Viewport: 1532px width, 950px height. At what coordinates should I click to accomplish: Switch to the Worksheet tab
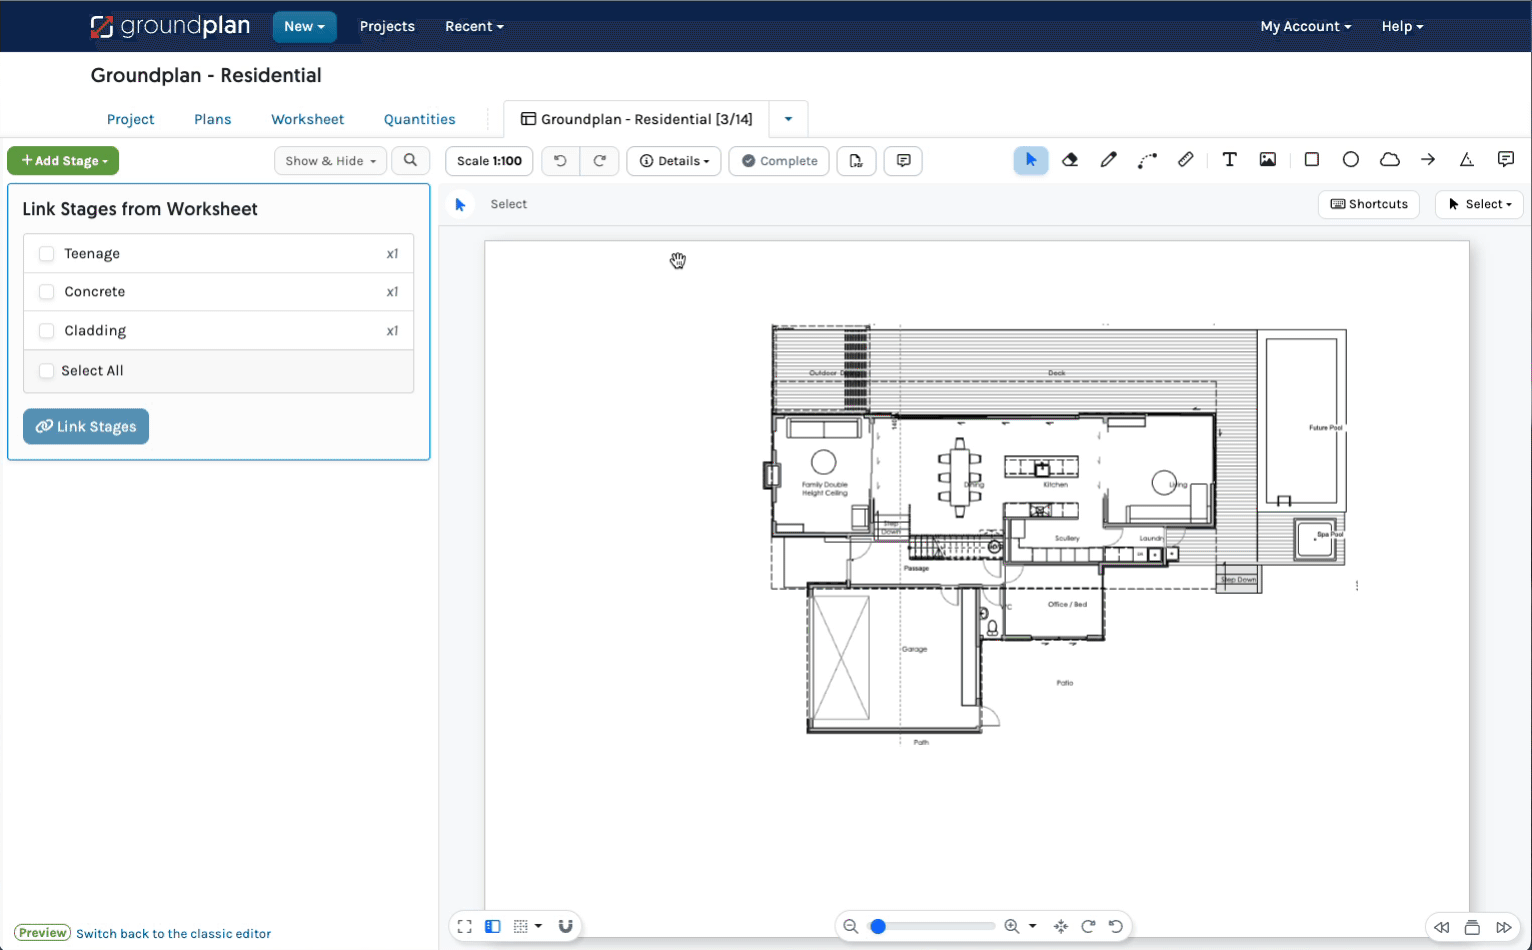pyautogui.click(x=308, y=119)
